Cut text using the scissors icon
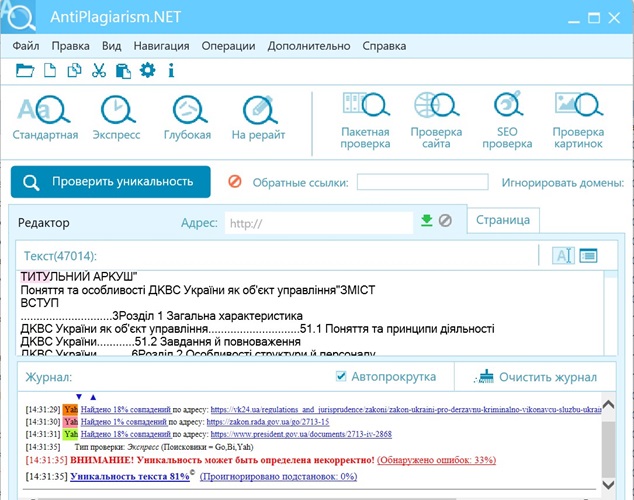 [99, 71]
